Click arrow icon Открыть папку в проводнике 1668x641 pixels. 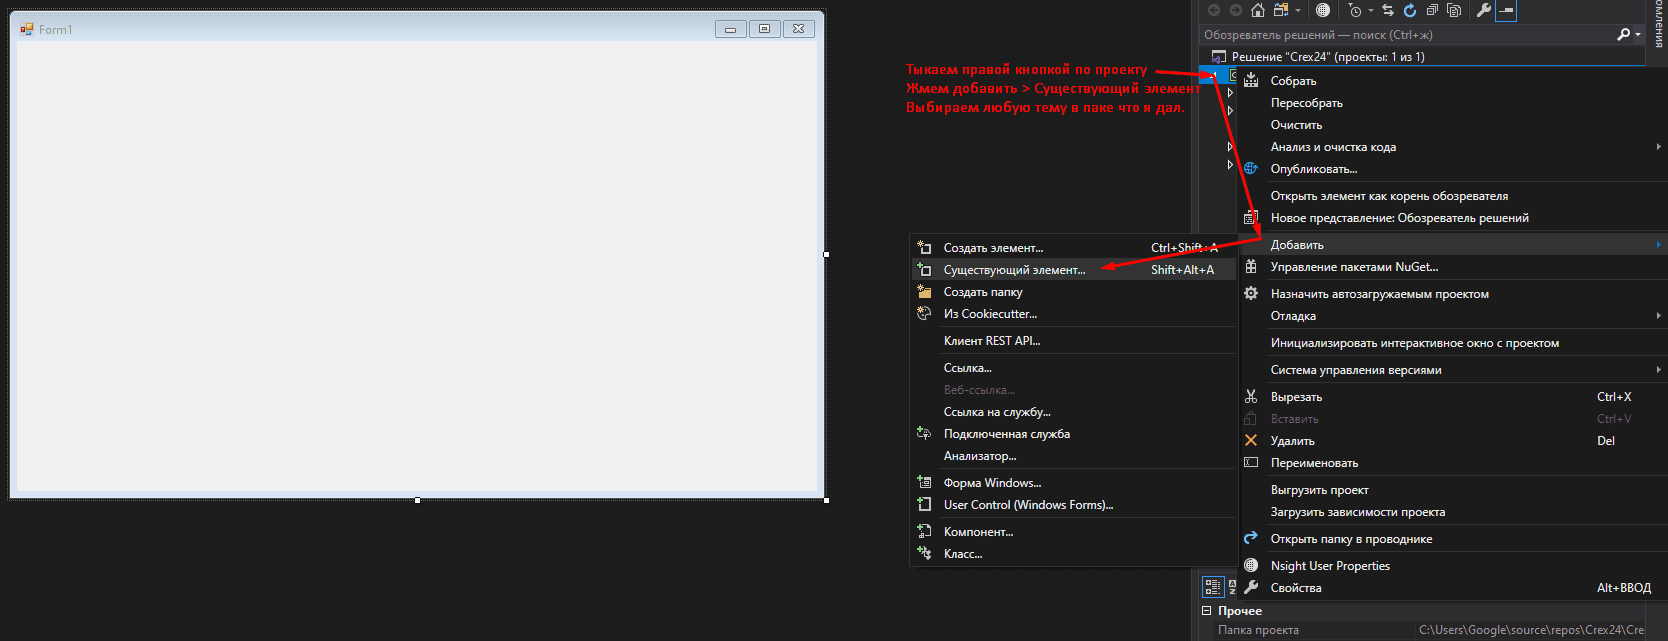pyautogui.click(x=1251, y=539)
